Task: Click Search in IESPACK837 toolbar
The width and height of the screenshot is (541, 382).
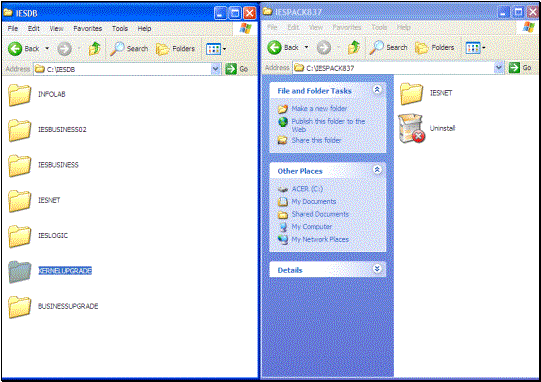Action: [388, 48]
